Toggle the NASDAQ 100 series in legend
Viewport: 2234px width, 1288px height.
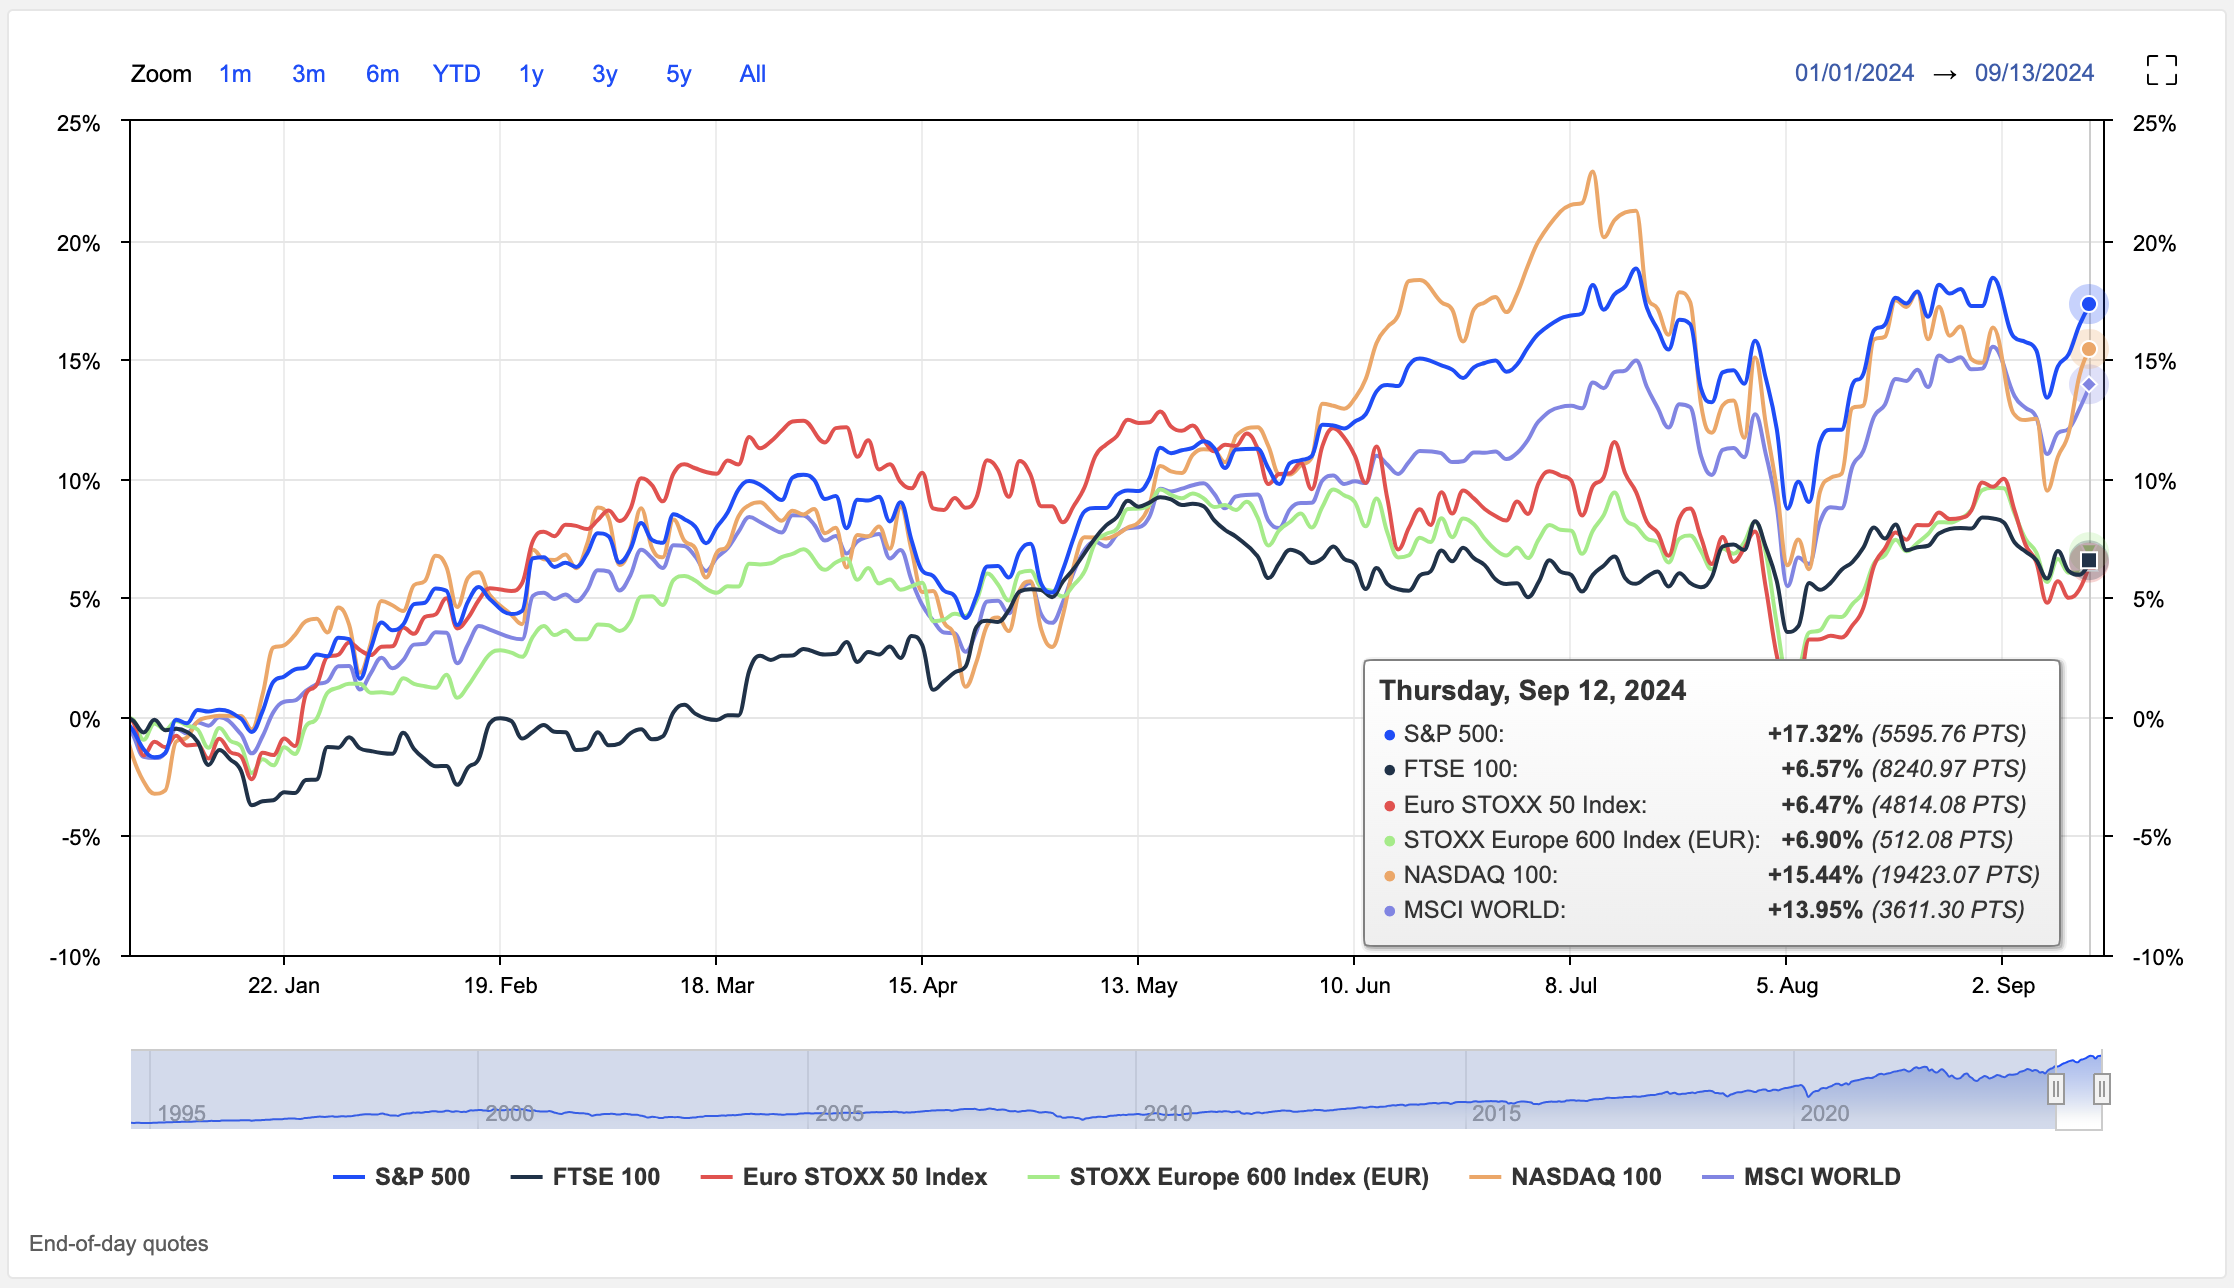click(1565, 1177)
